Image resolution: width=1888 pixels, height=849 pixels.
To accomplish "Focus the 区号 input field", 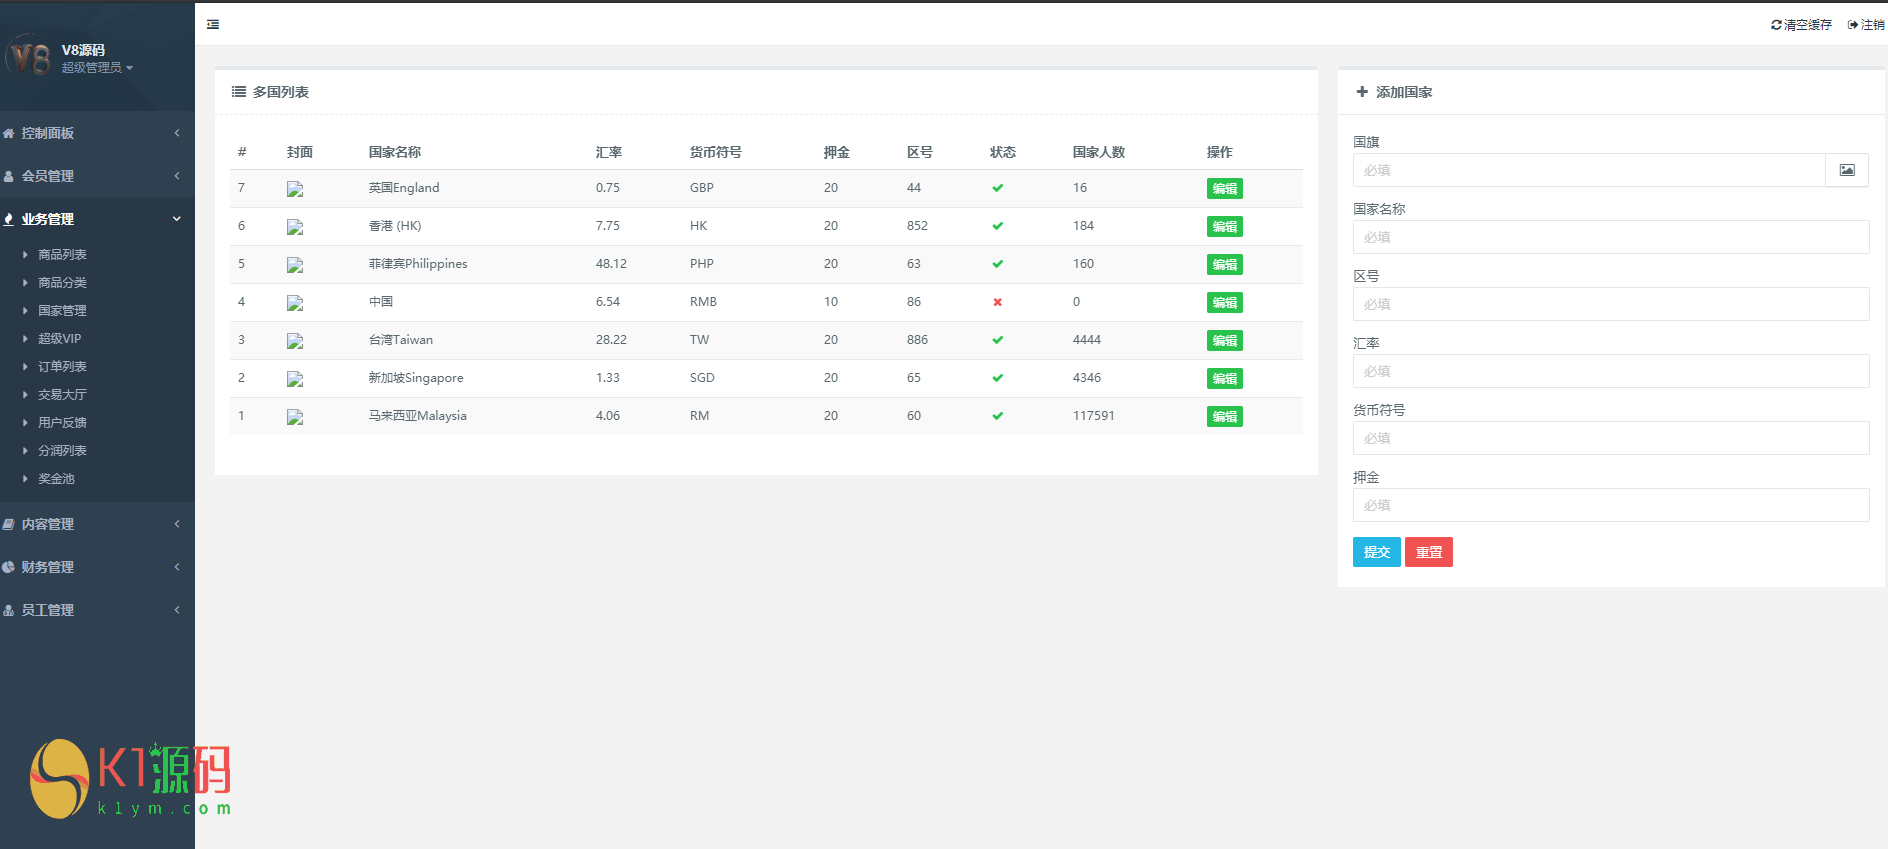I will coord(1611,304).
